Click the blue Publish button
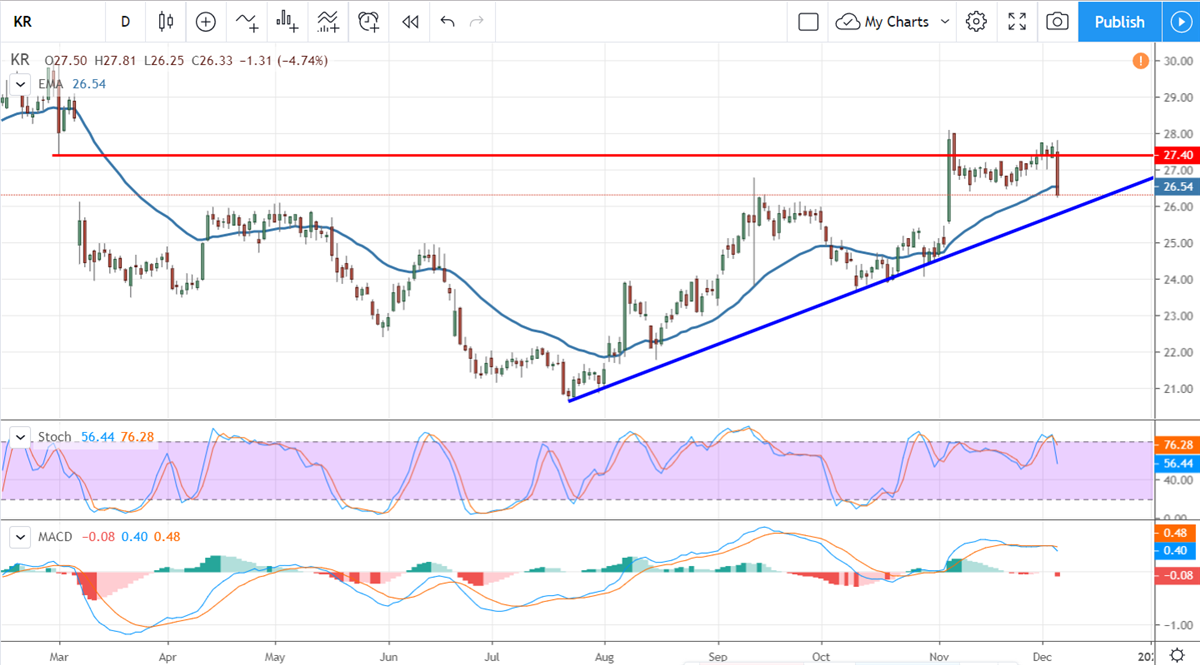The height and width of the screenshot is (665, 1200). [x=1119, y=21]
